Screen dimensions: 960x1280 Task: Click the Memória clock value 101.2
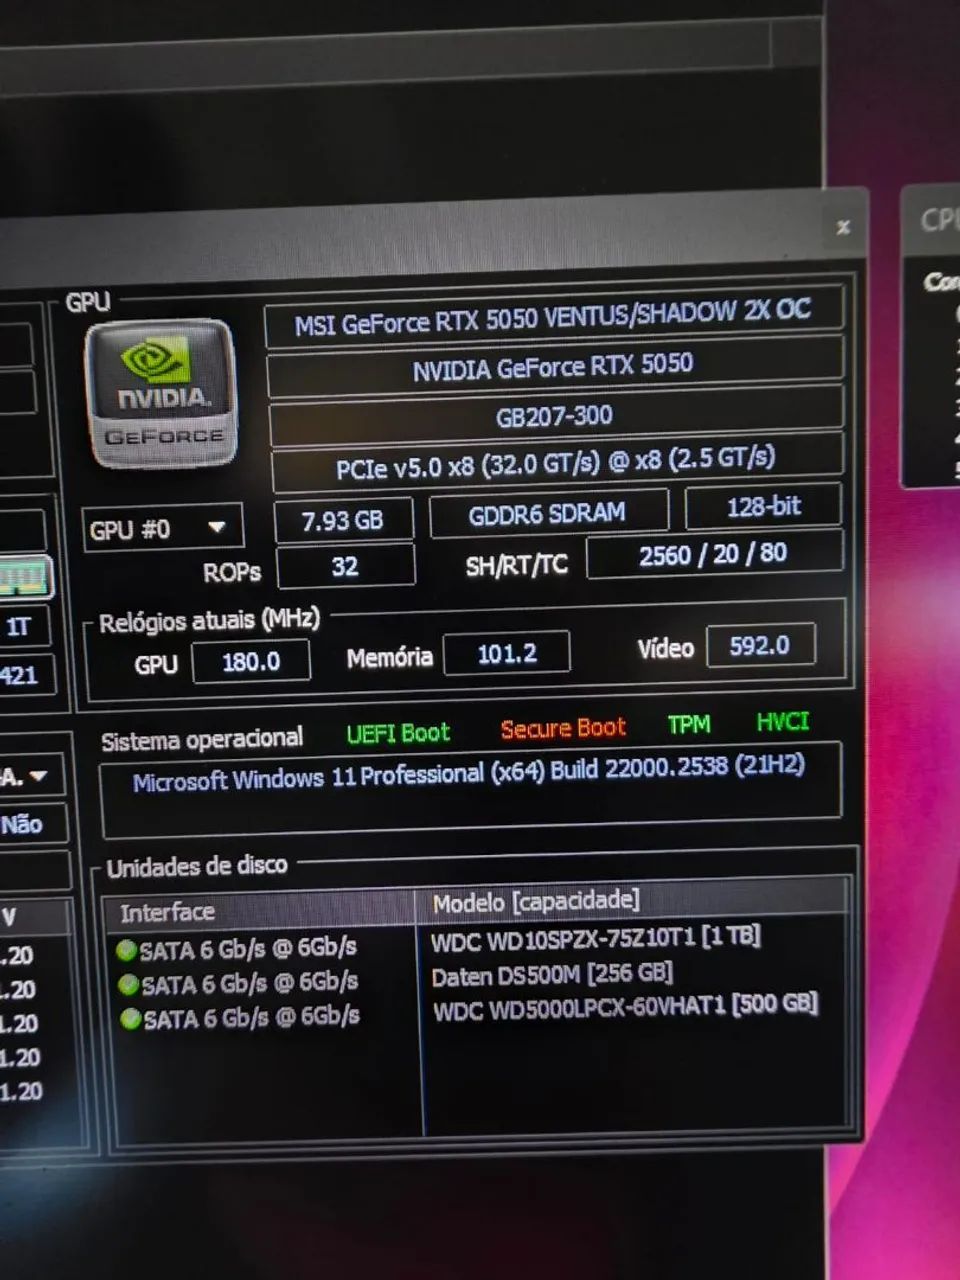507,653
